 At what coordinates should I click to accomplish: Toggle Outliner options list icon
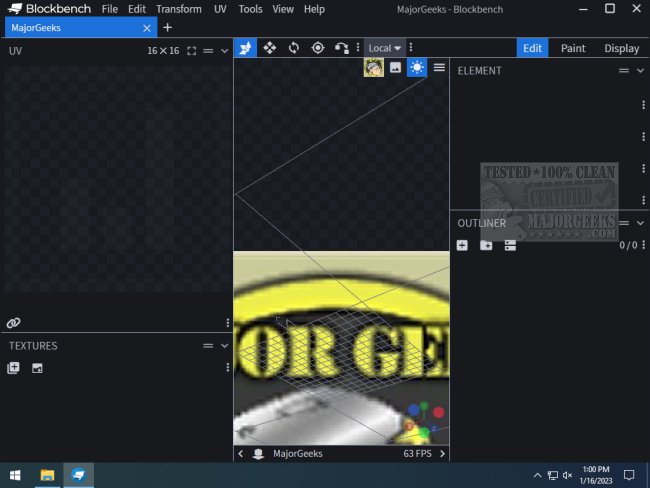(510, 245)
